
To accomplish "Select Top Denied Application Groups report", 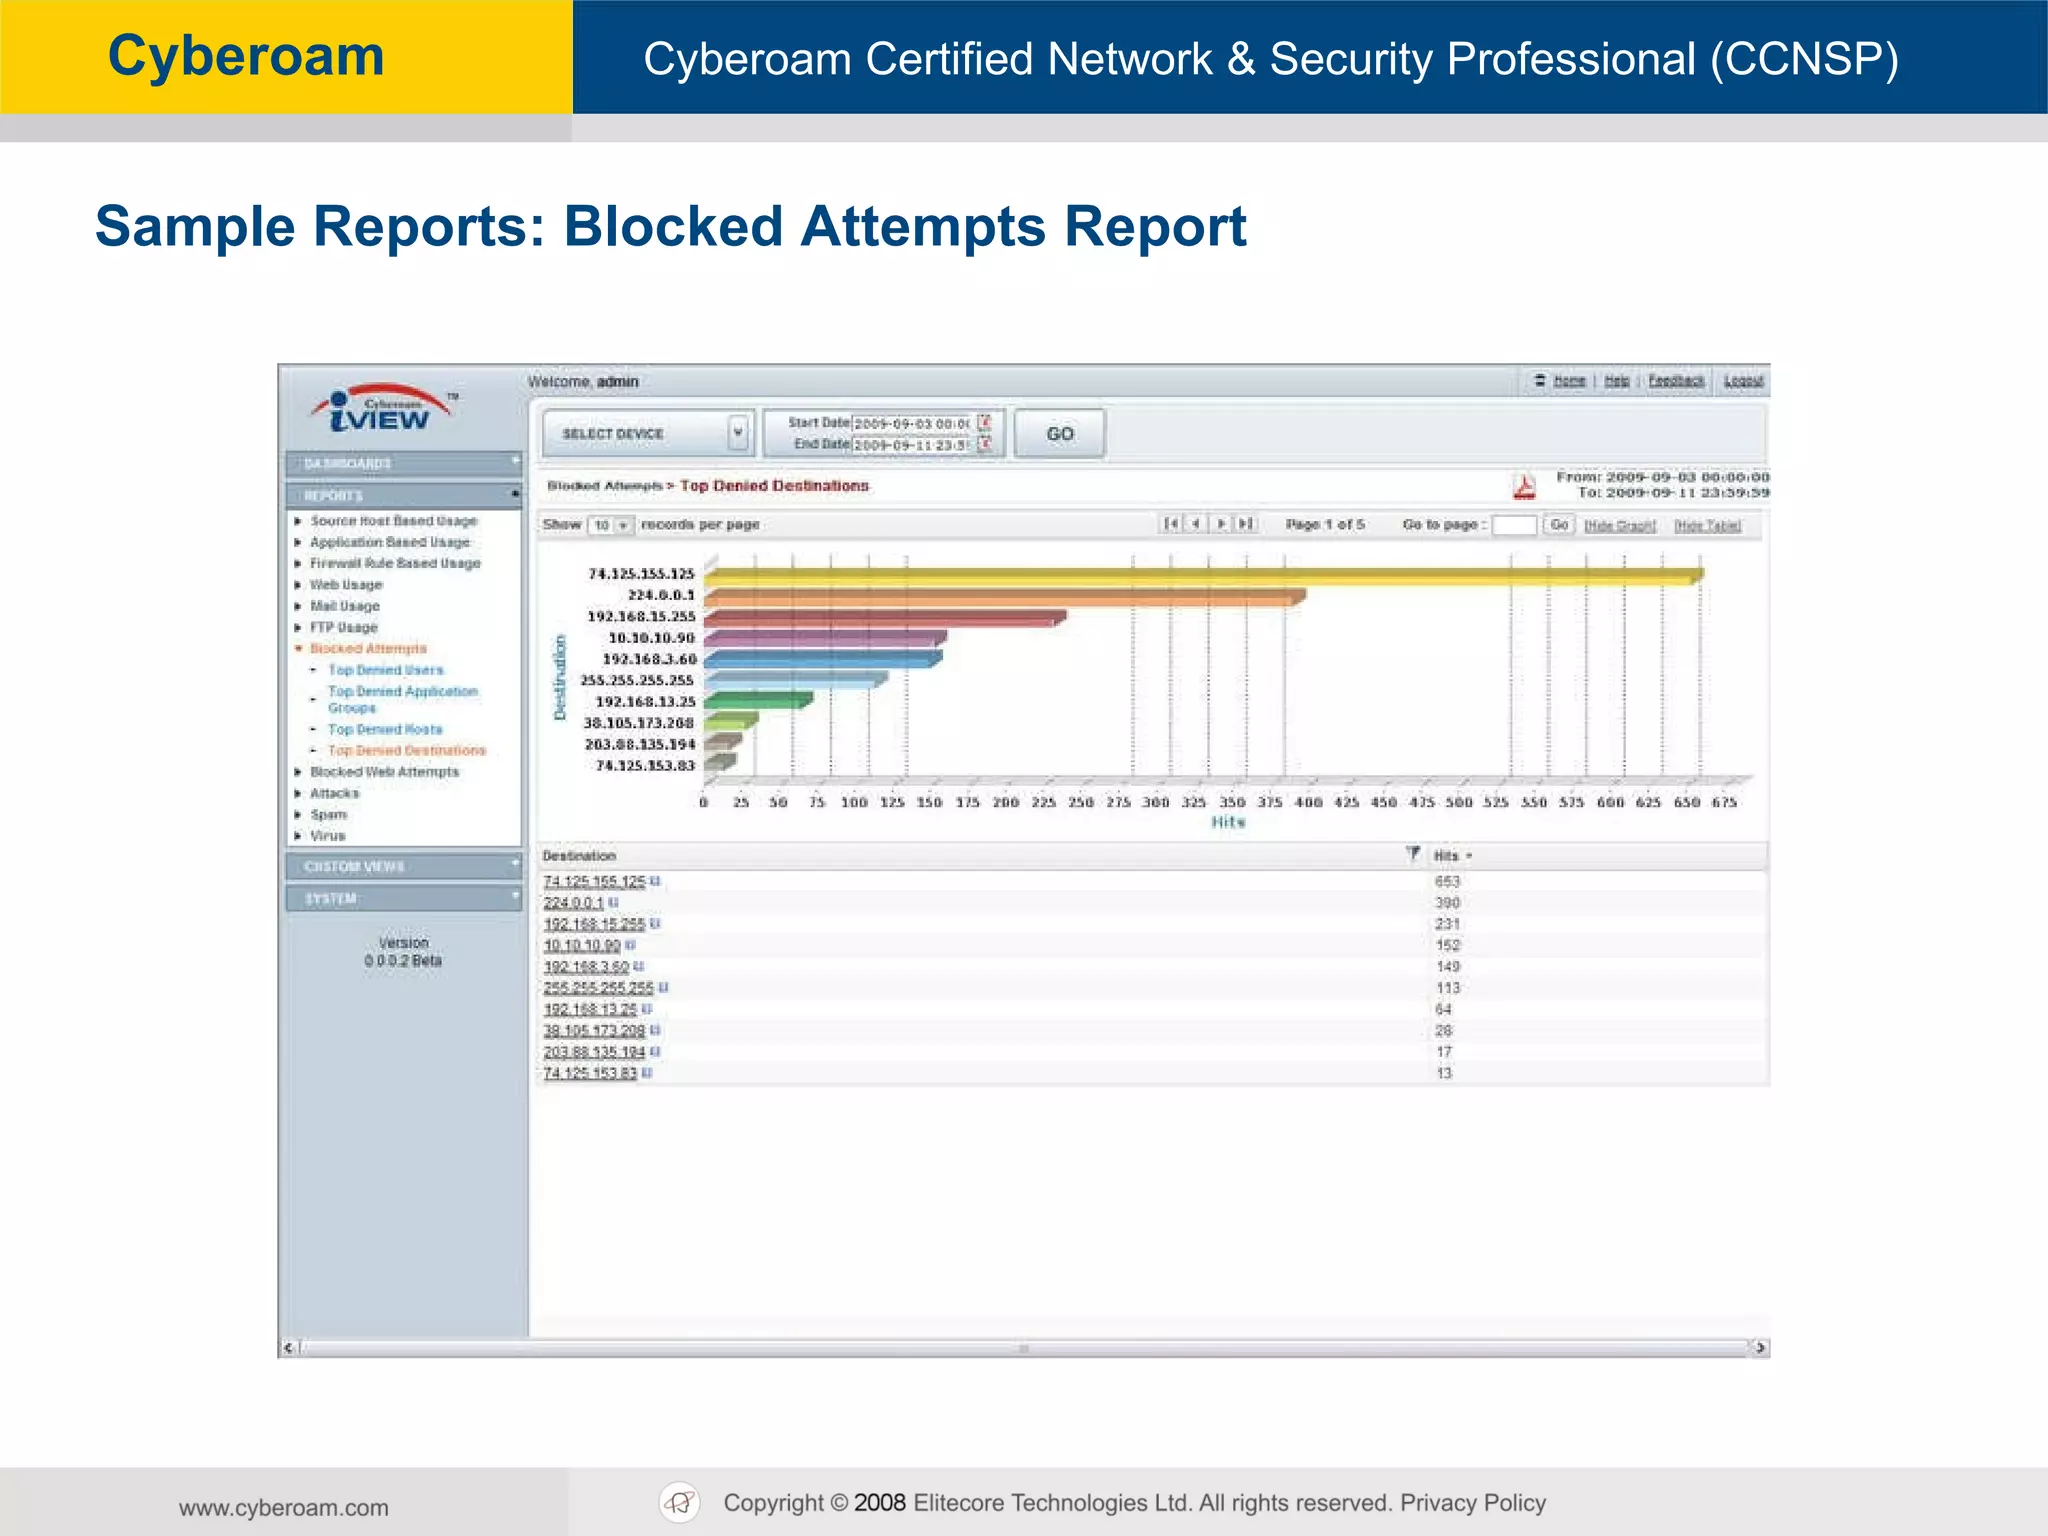I will tap(403, 699).
